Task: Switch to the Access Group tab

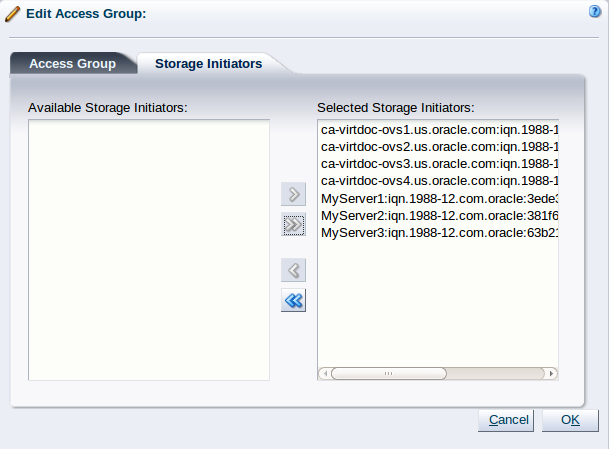Action: coord(72,63)
